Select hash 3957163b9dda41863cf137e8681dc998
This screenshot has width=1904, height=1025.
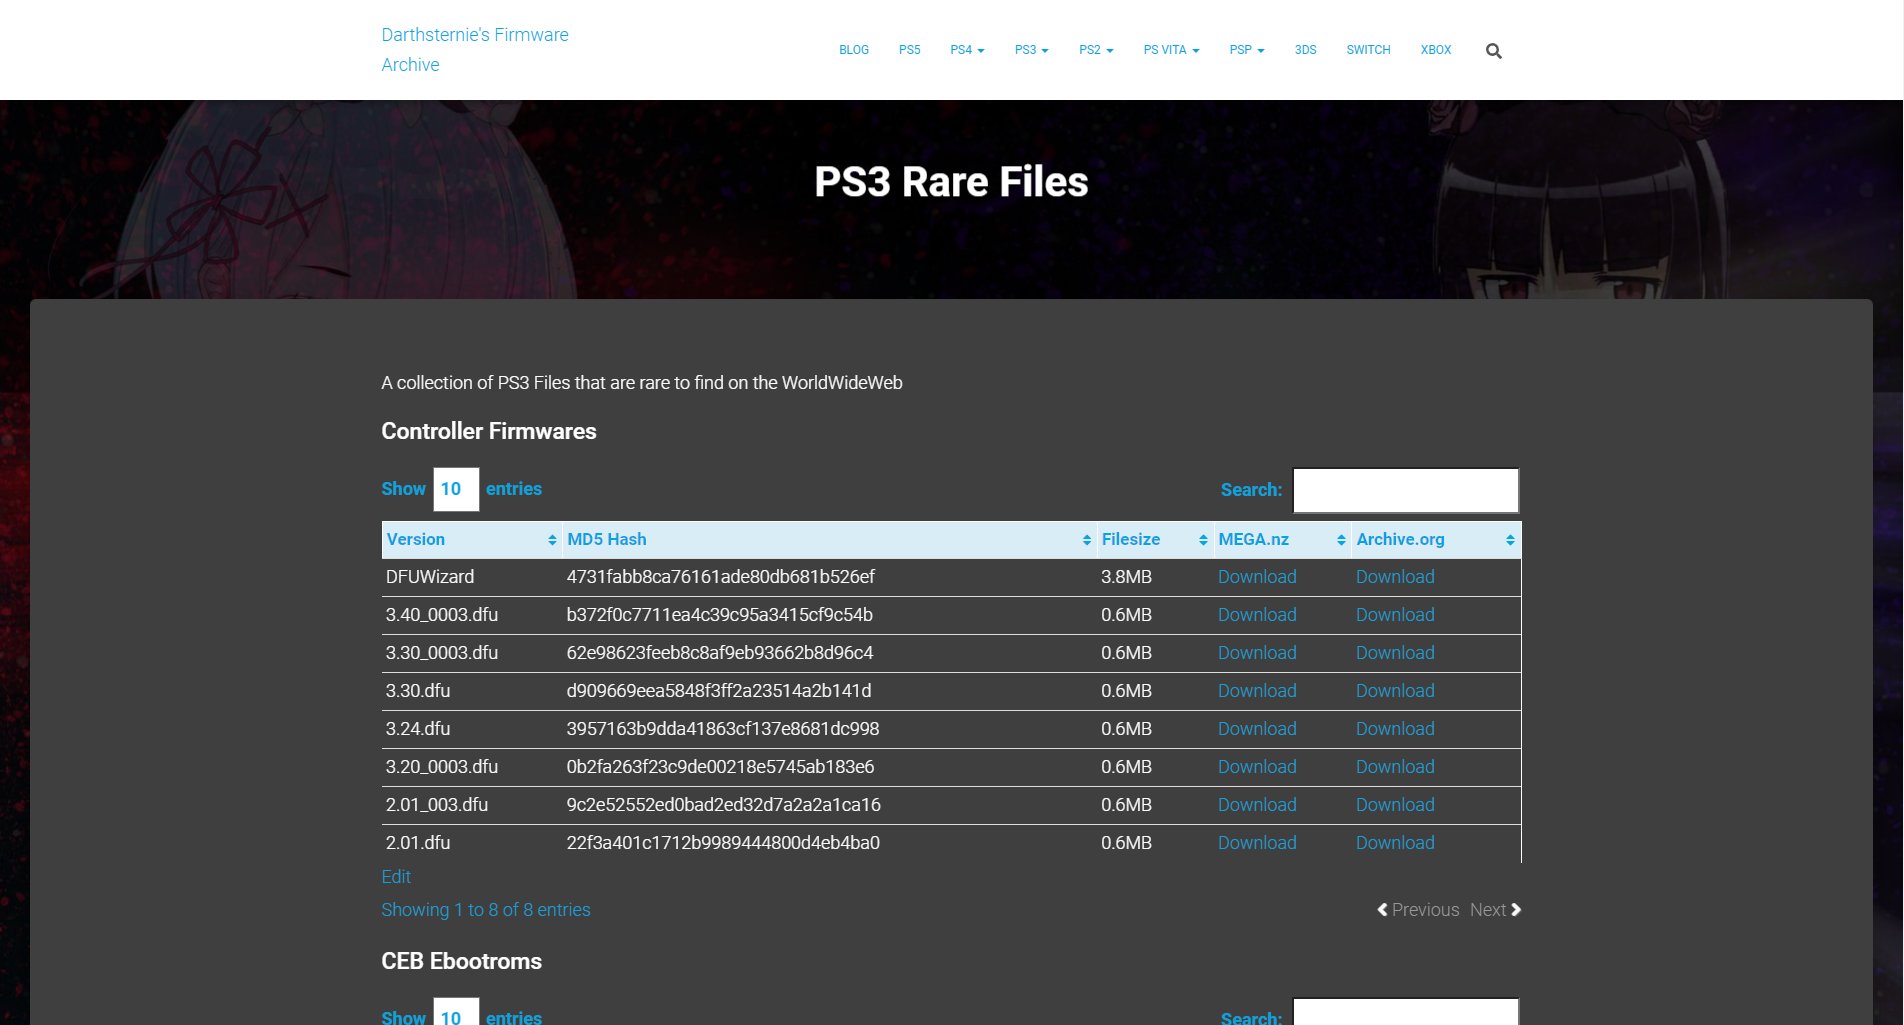point(723,729)
